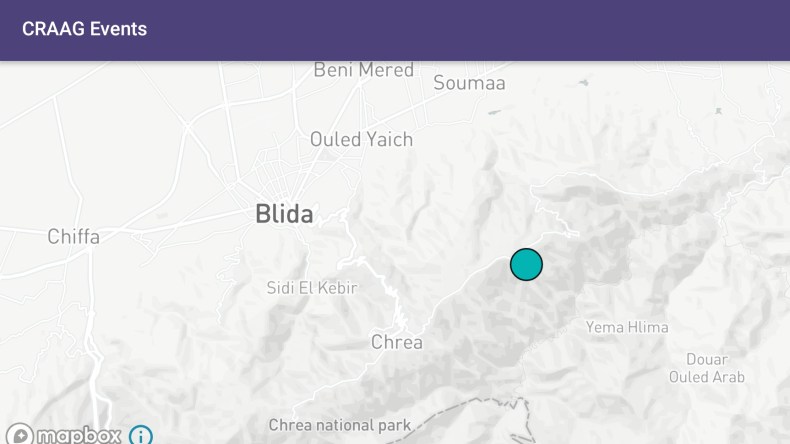Tap the CRAAG Events title

coord(85,29)
